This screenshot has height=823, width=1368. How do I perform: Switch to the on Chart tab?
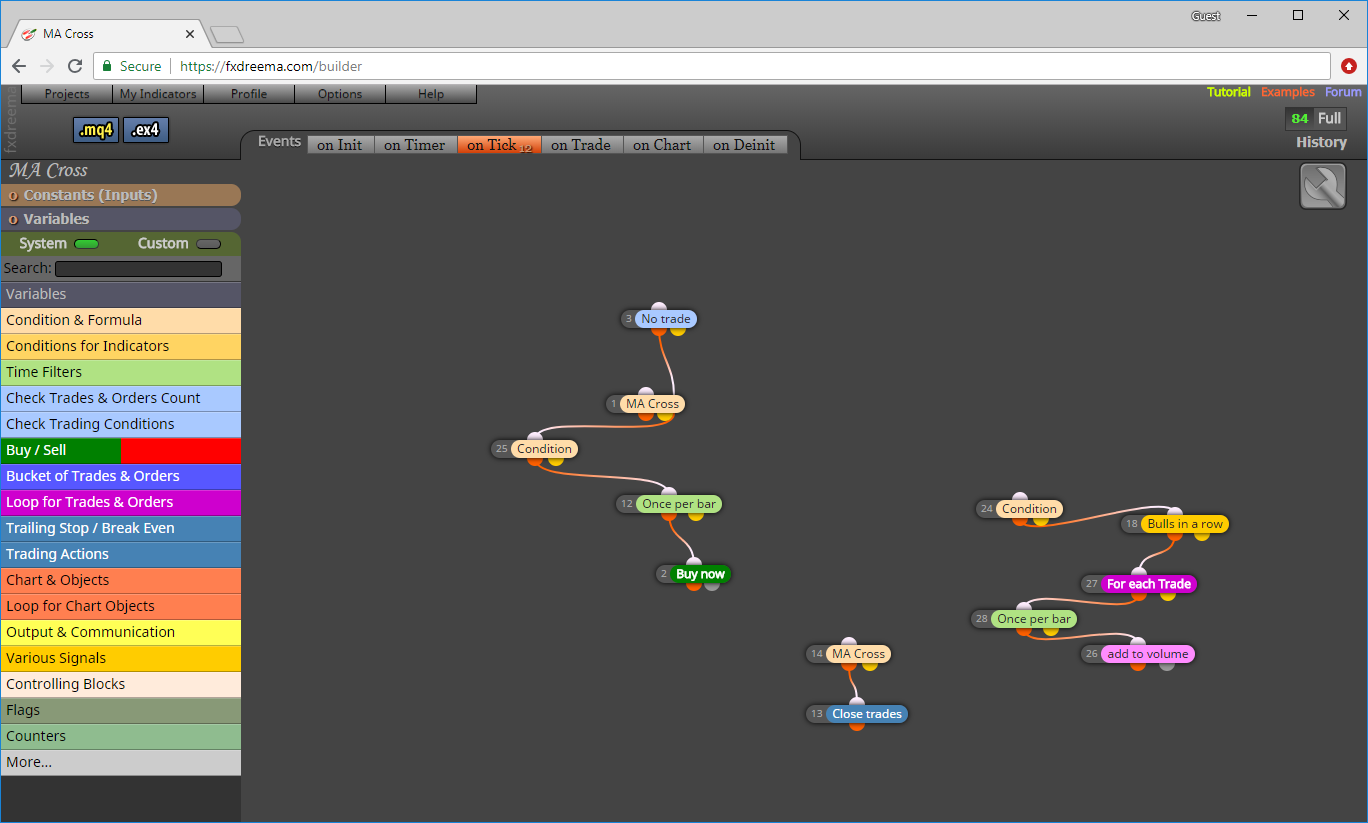pos(662,145)
